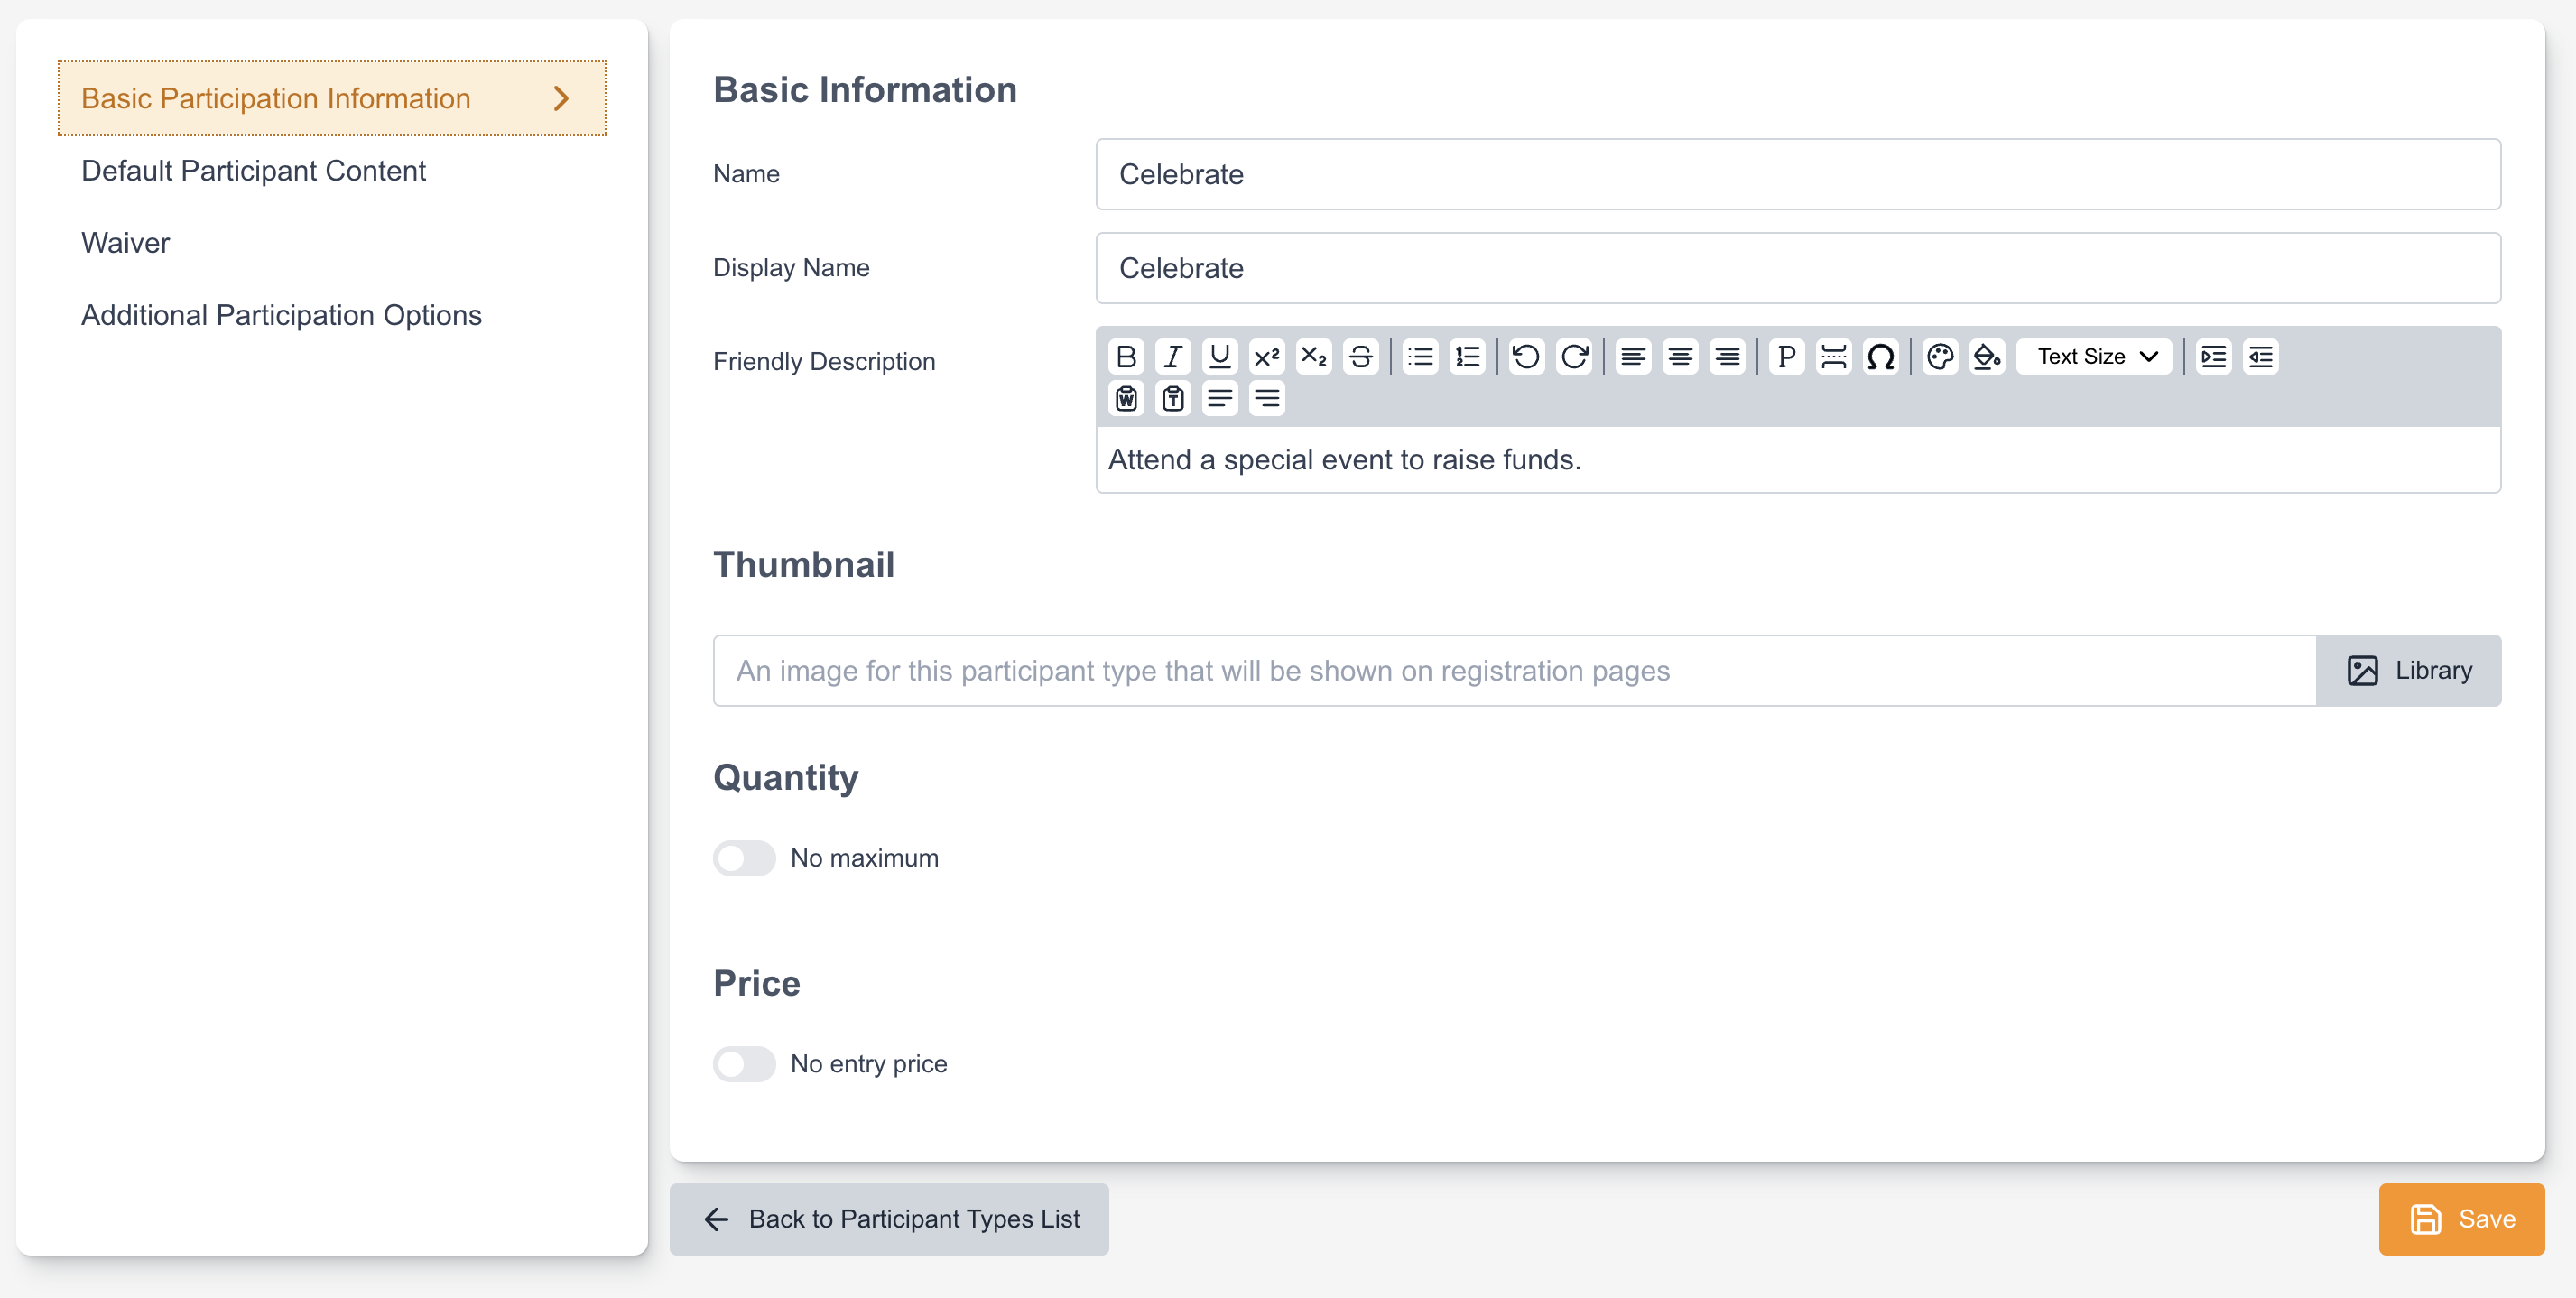Toggle the No maximum quantity switch
Viewport: 2576px width, 1298px height.
coord(744,858)
